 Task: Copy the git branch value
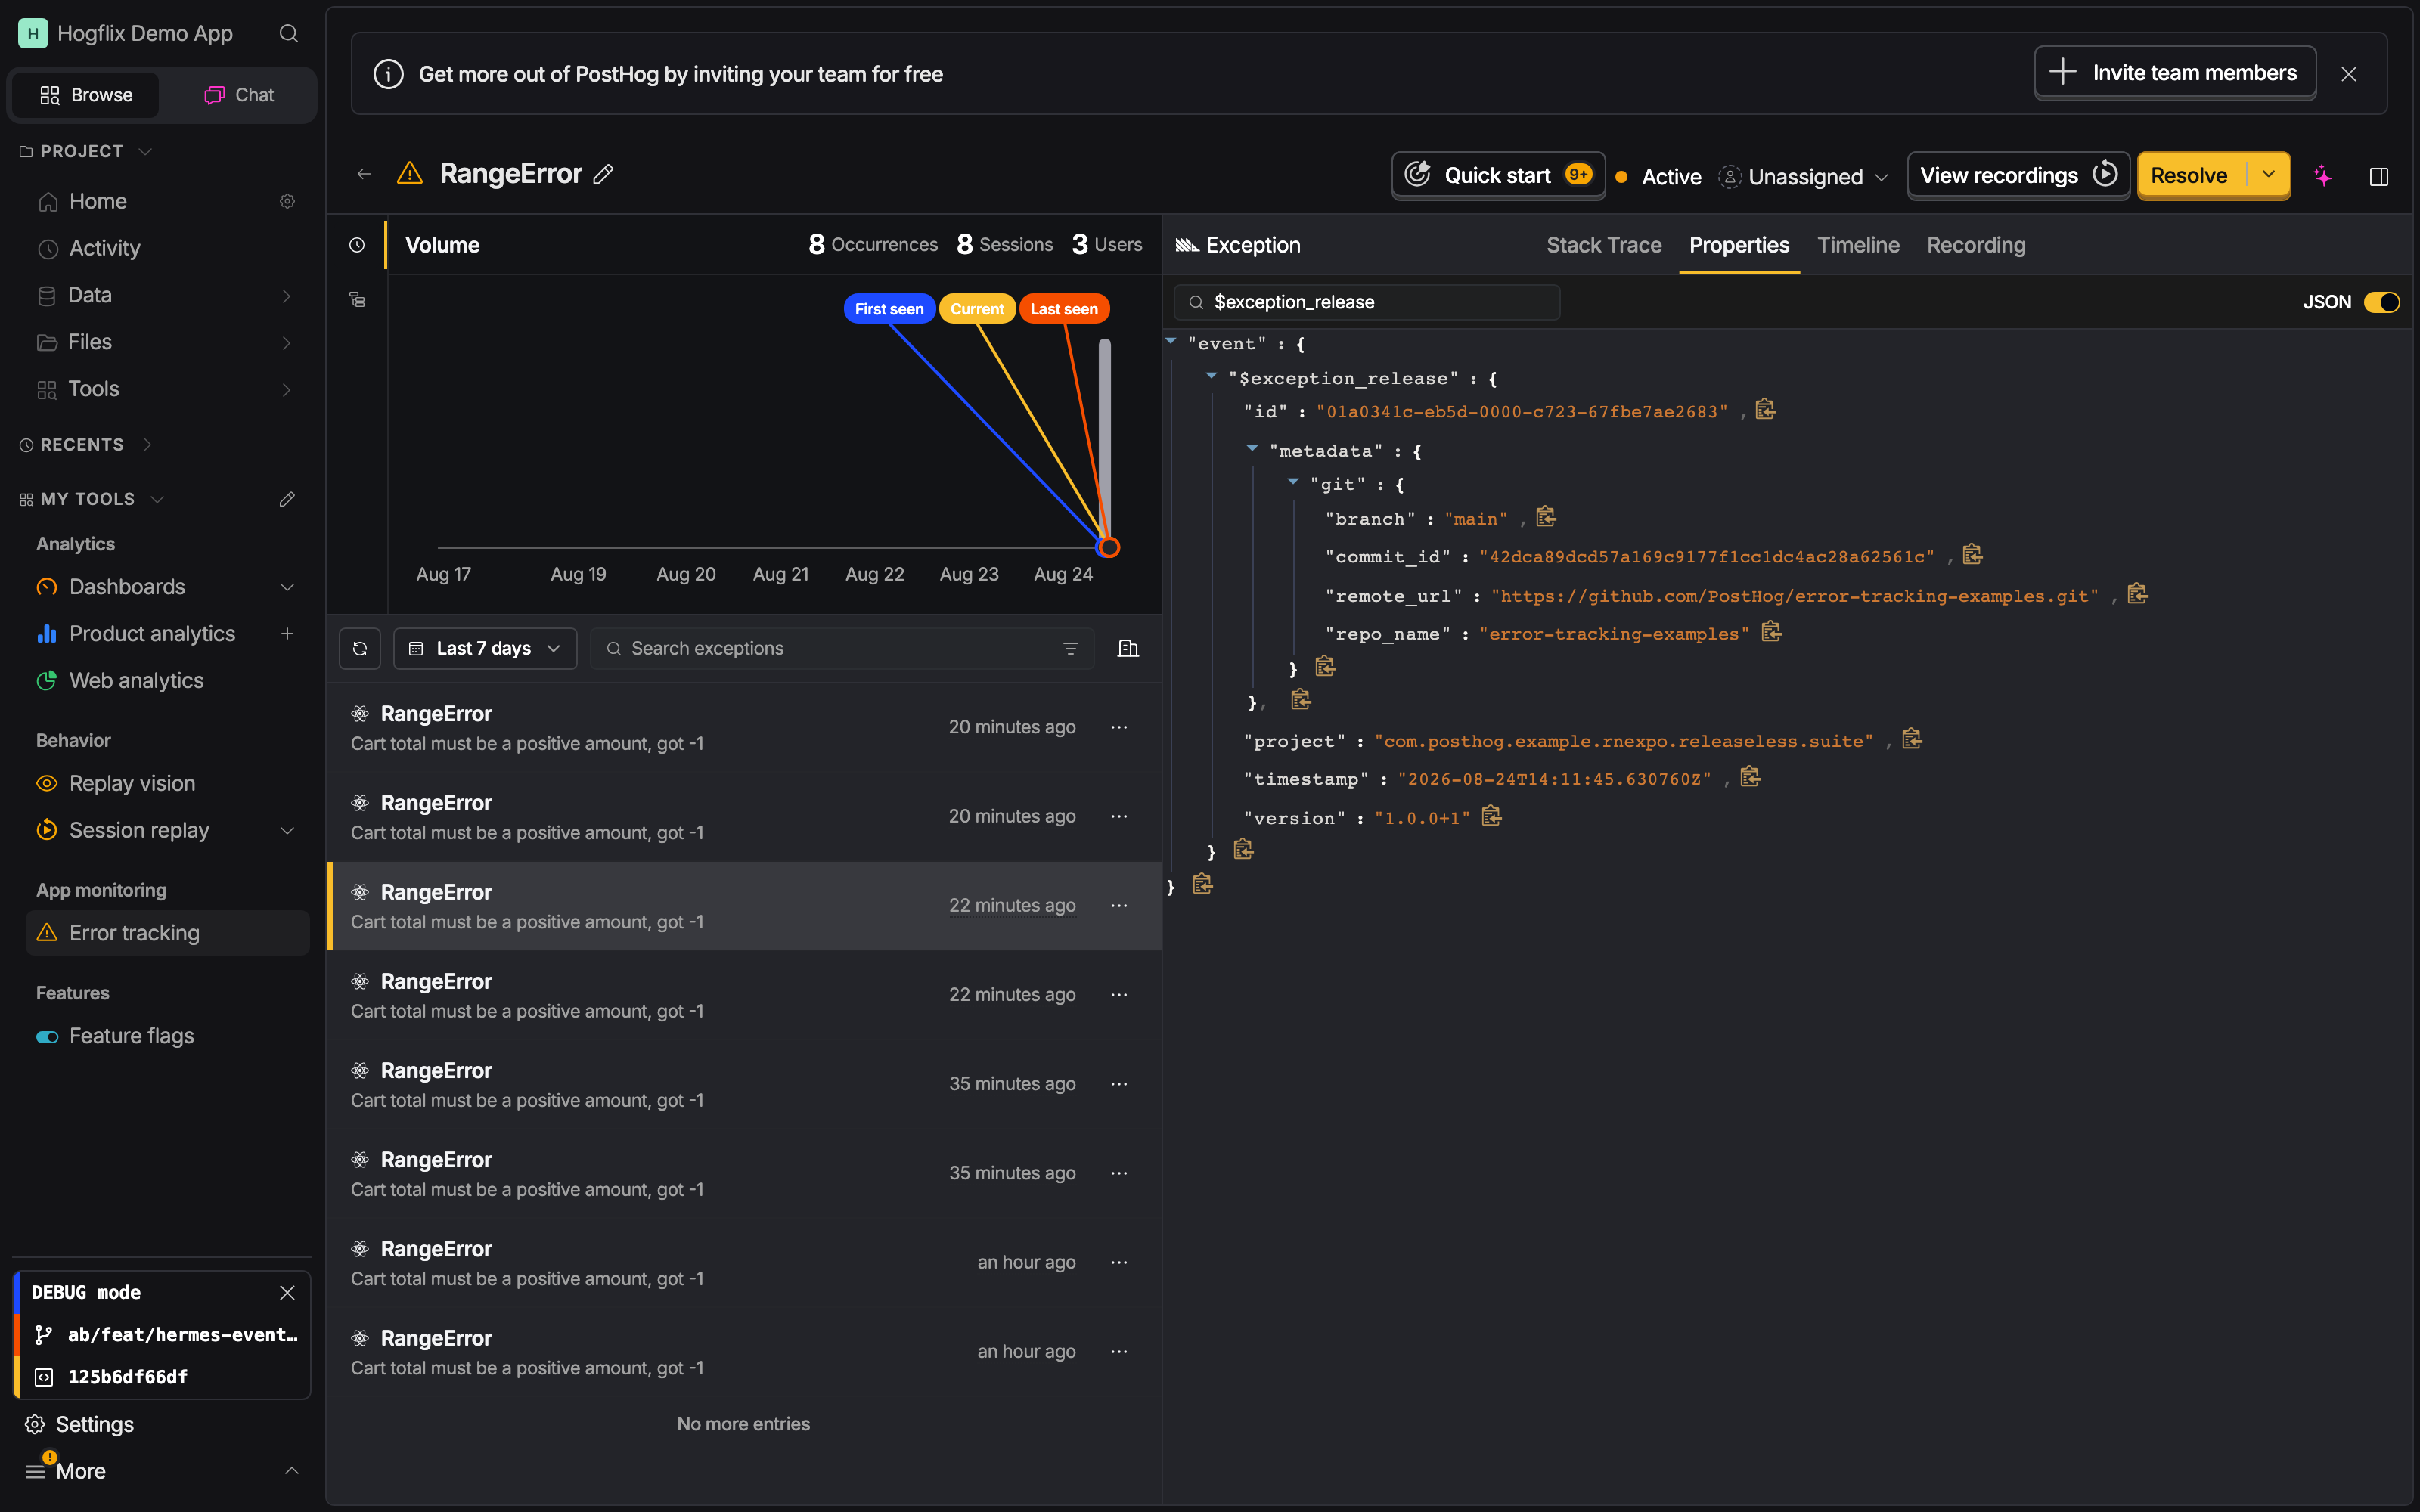click(x=1546, y=517)
